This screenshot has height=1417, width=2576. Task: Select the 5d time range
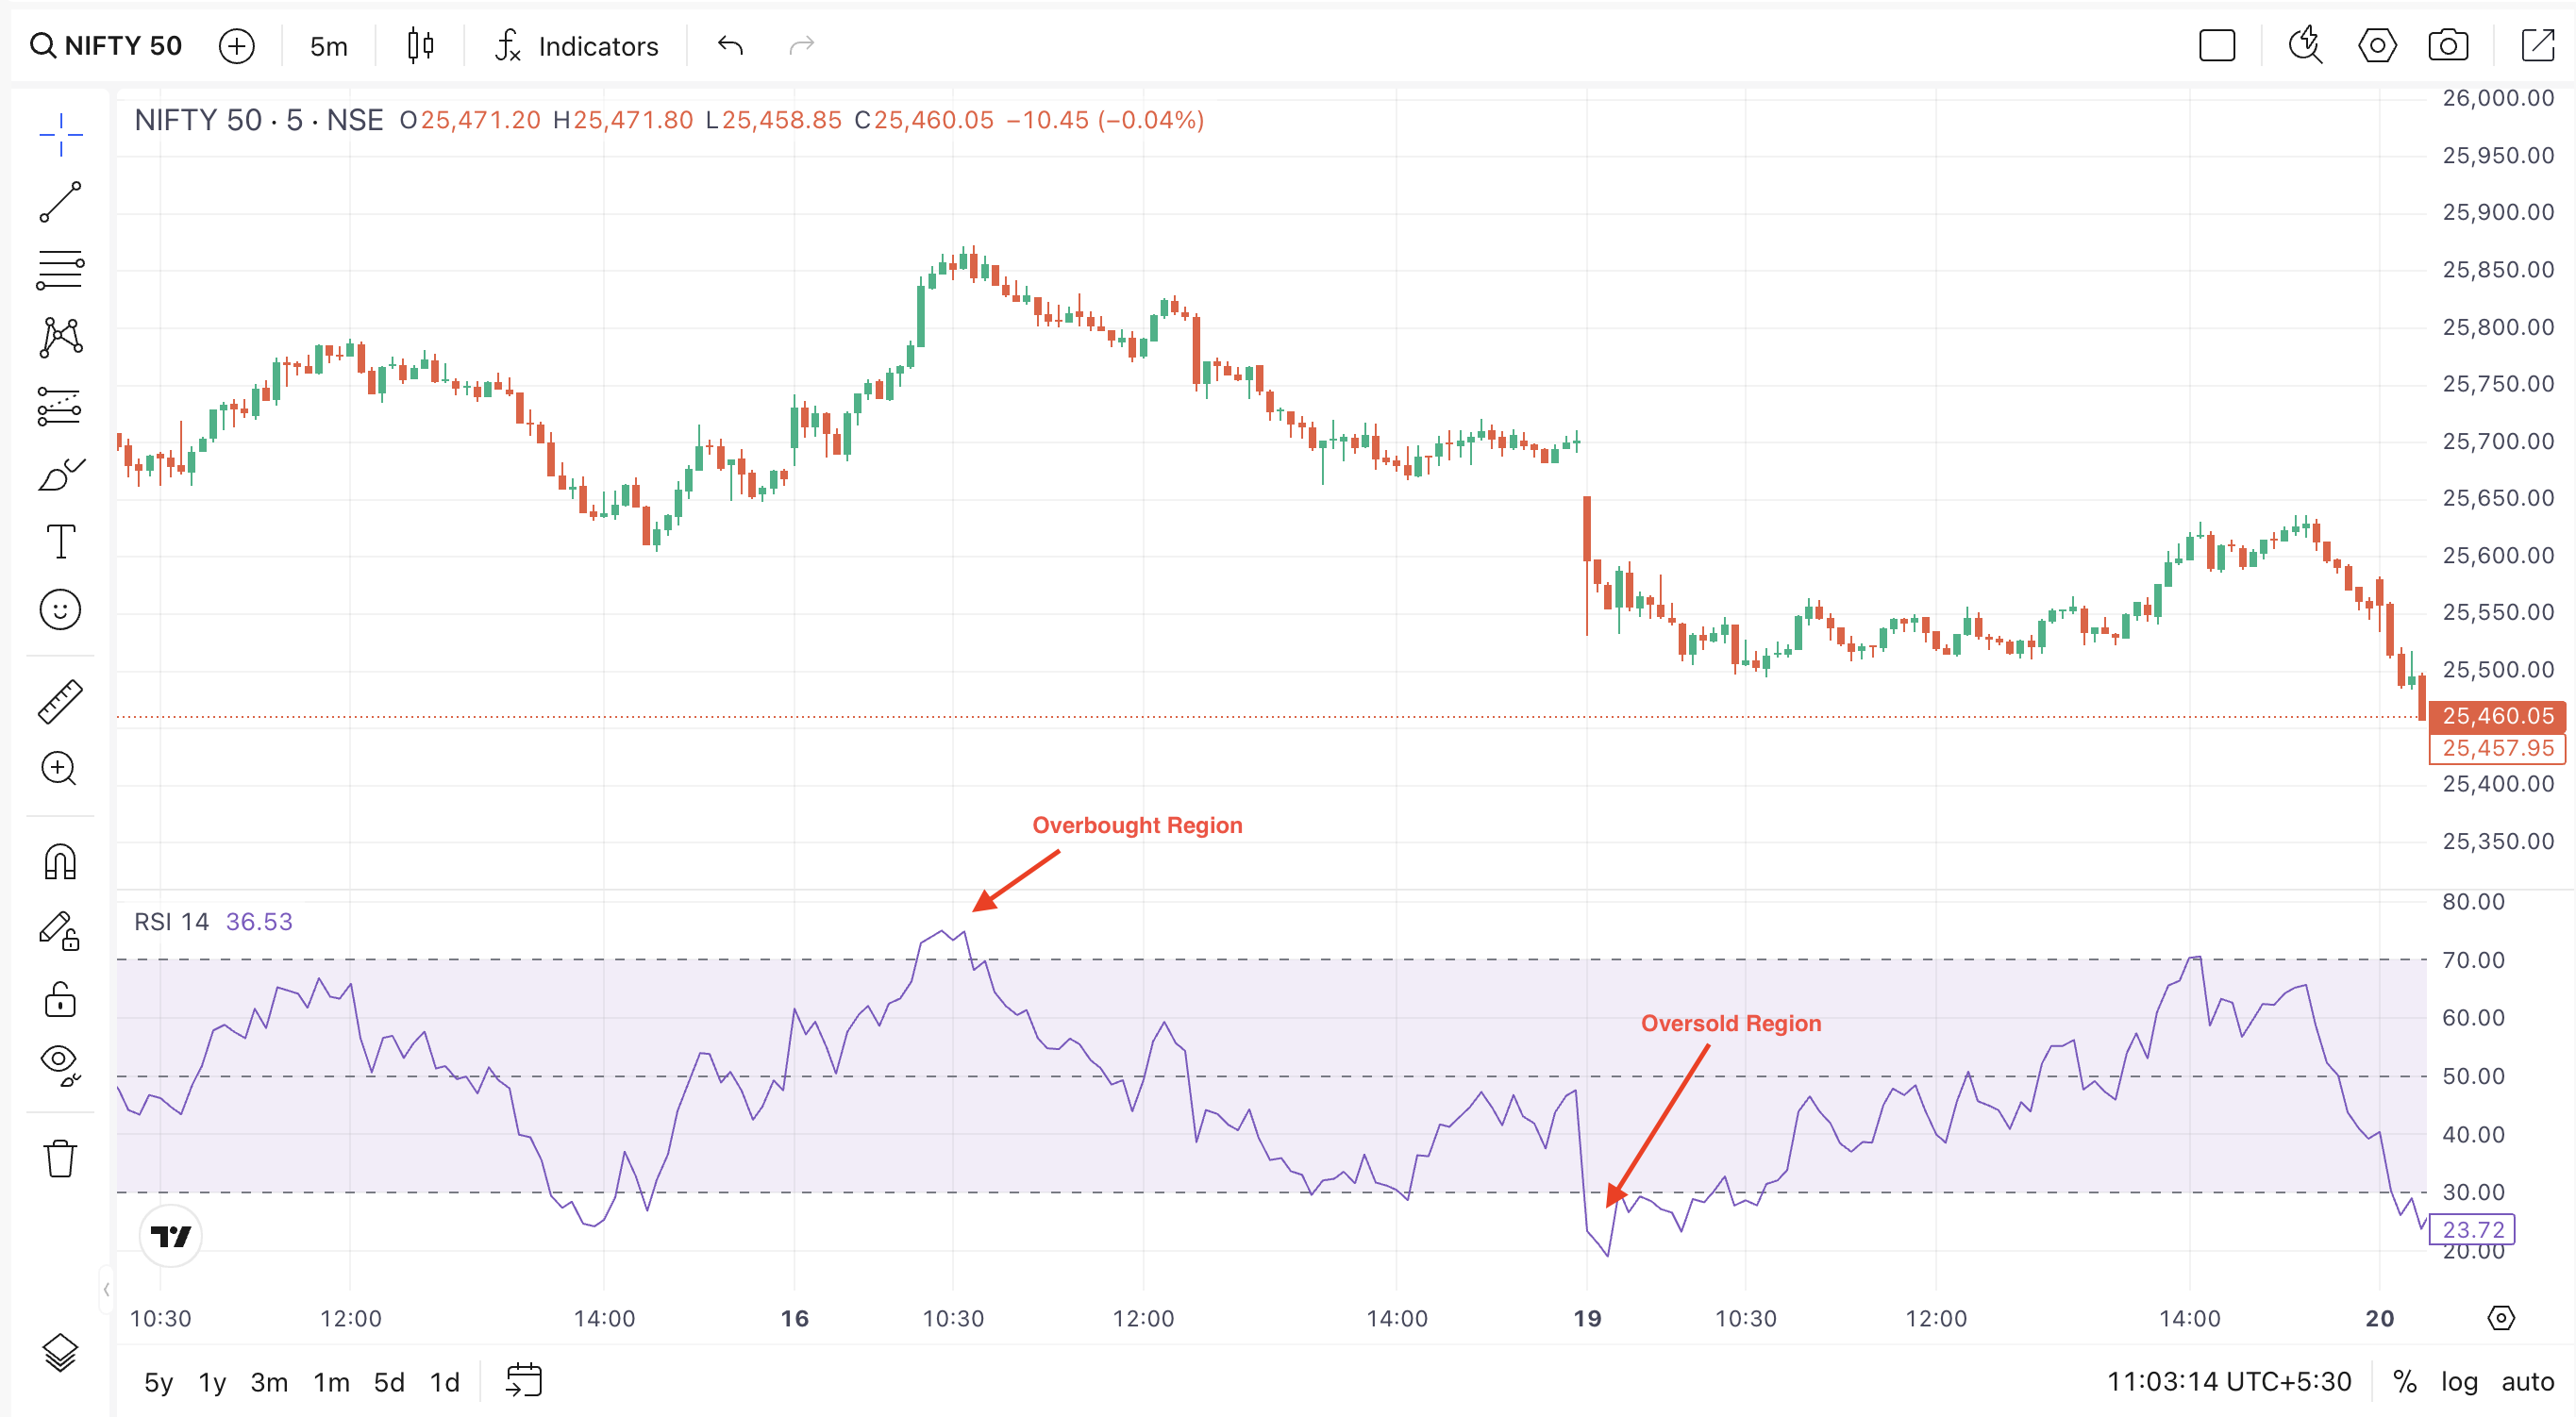388,1382
